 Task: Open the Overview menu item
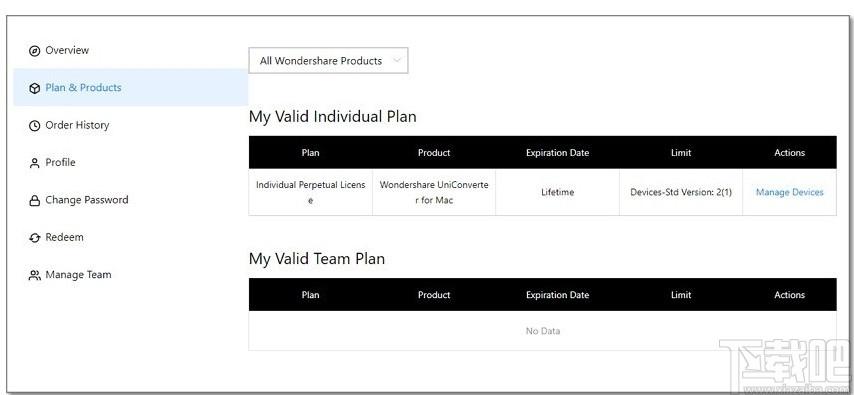point(66,50)
